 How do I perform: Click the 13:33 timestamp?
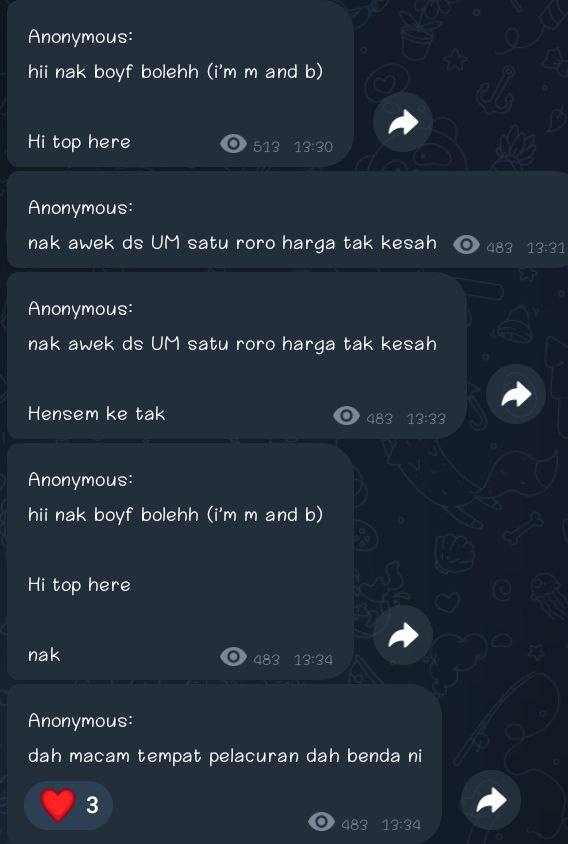(426, 419)
